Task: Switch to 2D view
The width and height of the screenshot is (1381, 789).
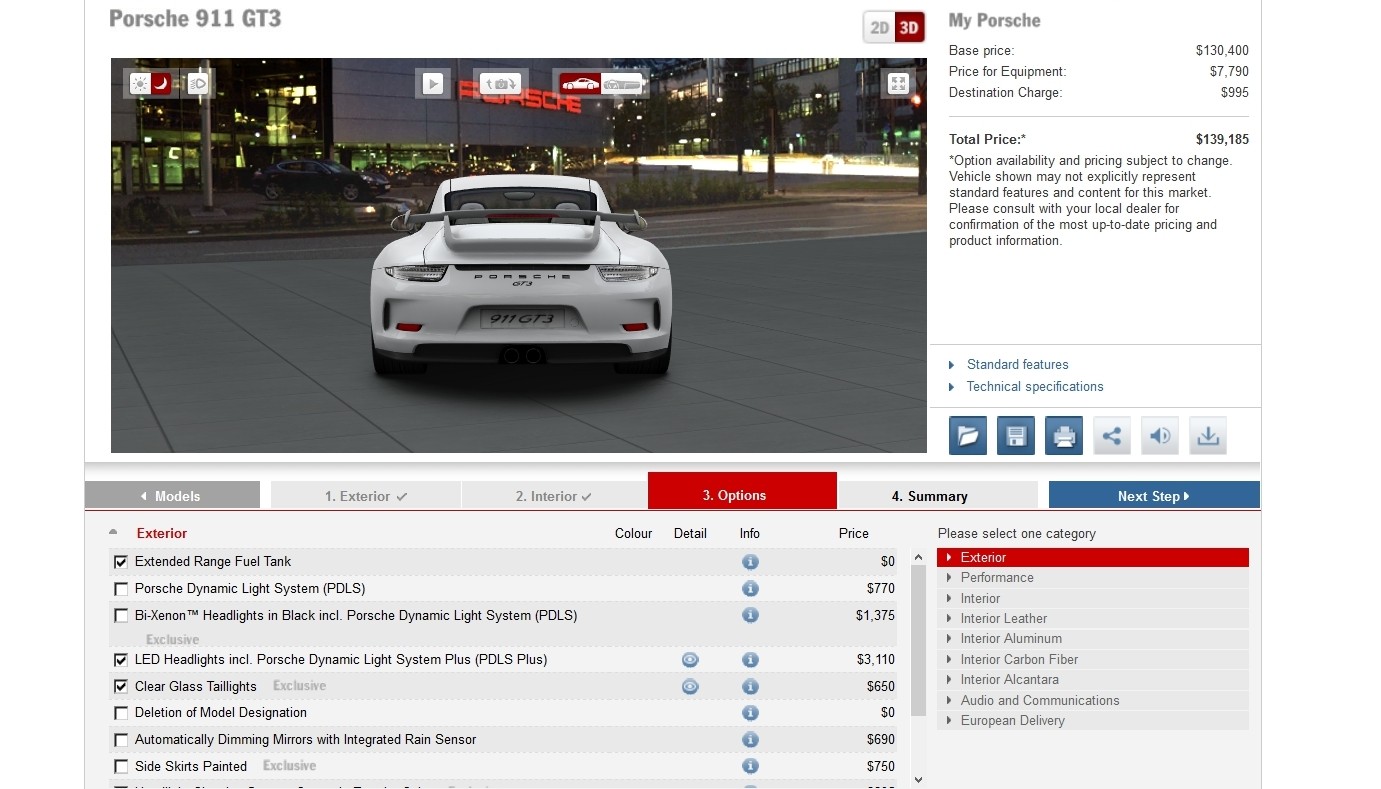Action: point(880,28)
